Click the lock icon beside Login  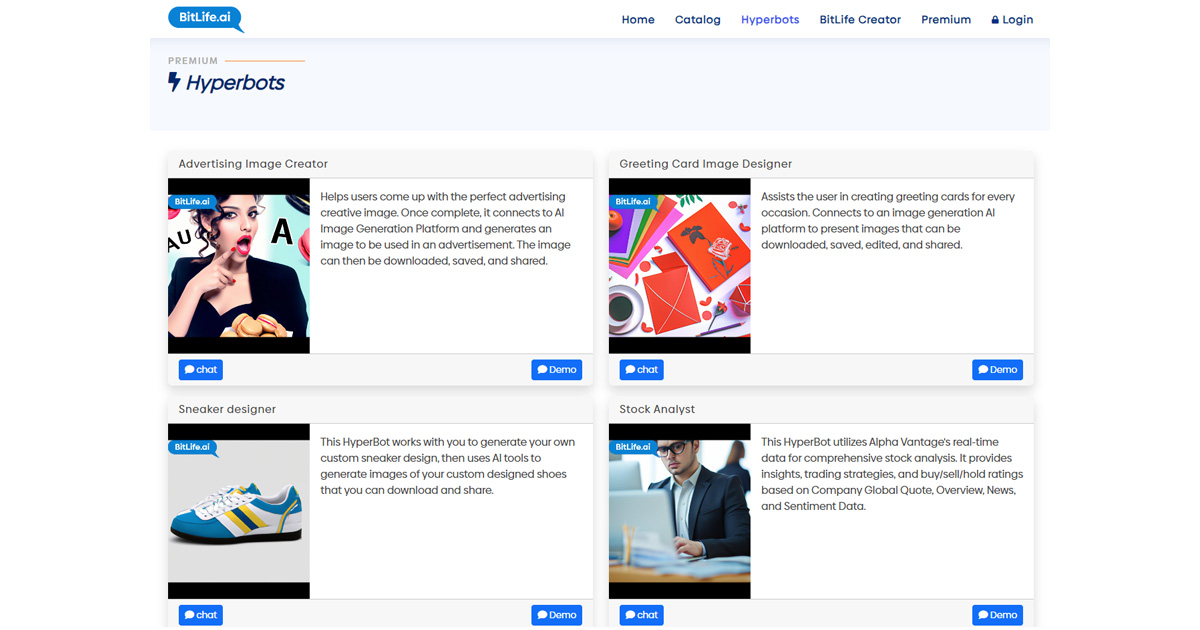[x=995, y=20]
